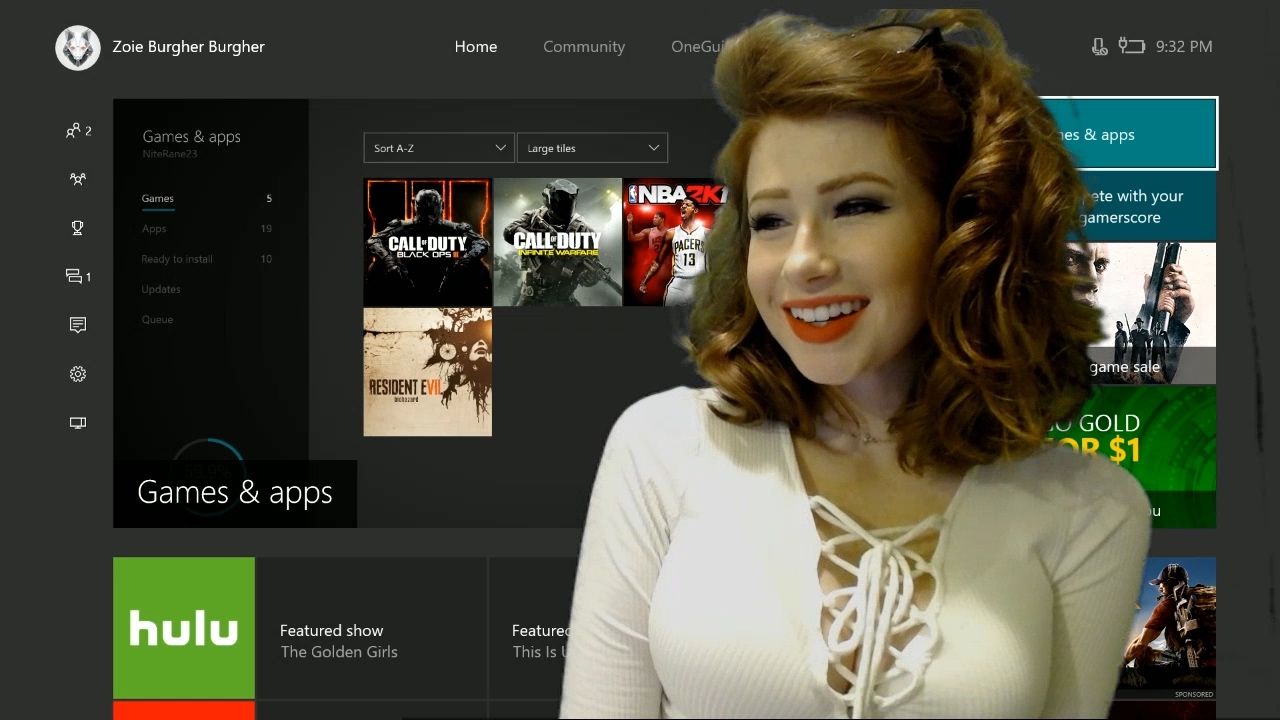The image size is (1280, 720).
Task: Switch to the OneGuide tab
Action: click(704, 47)
